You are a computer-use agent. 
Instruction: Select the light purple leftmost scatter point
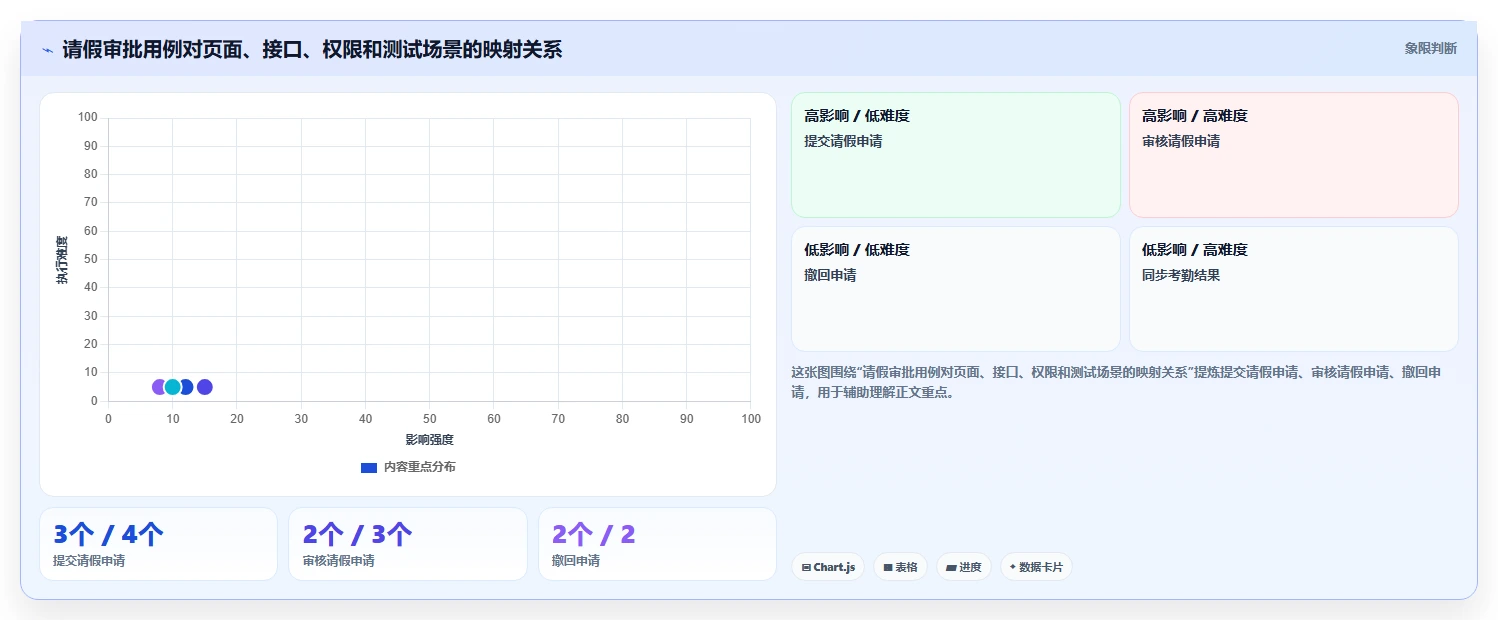(x=158, y=387)
